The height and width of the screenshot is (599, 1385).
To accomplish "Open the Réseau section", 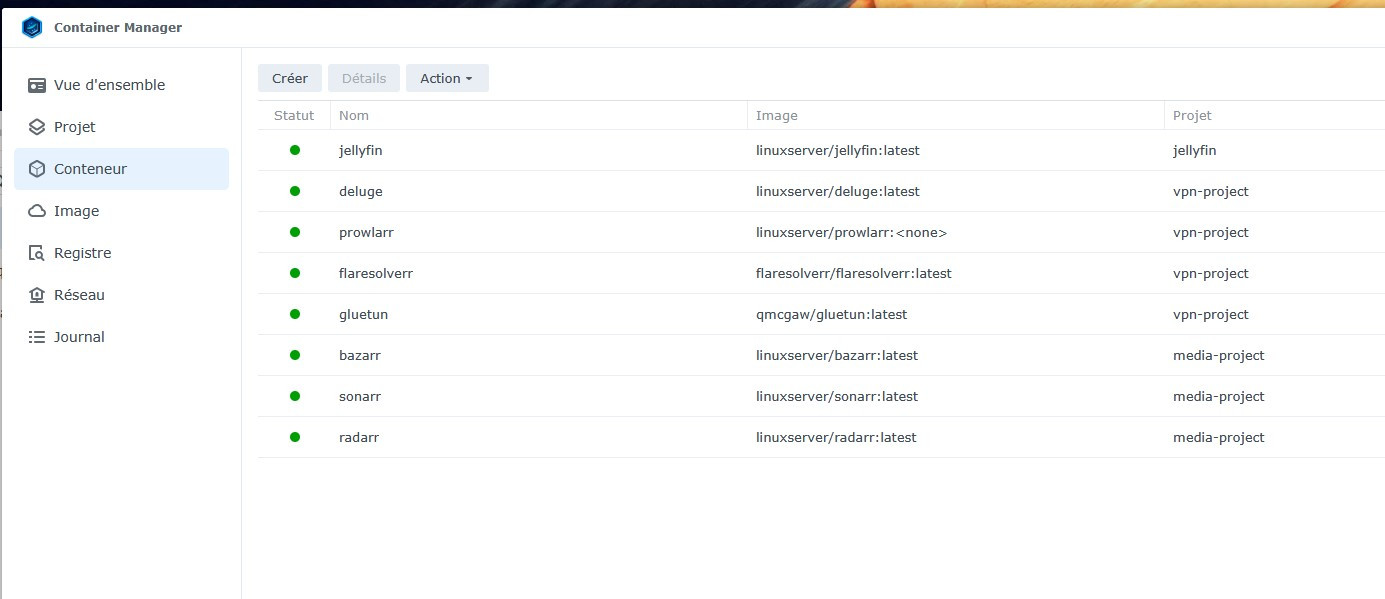I will point(121,295).
